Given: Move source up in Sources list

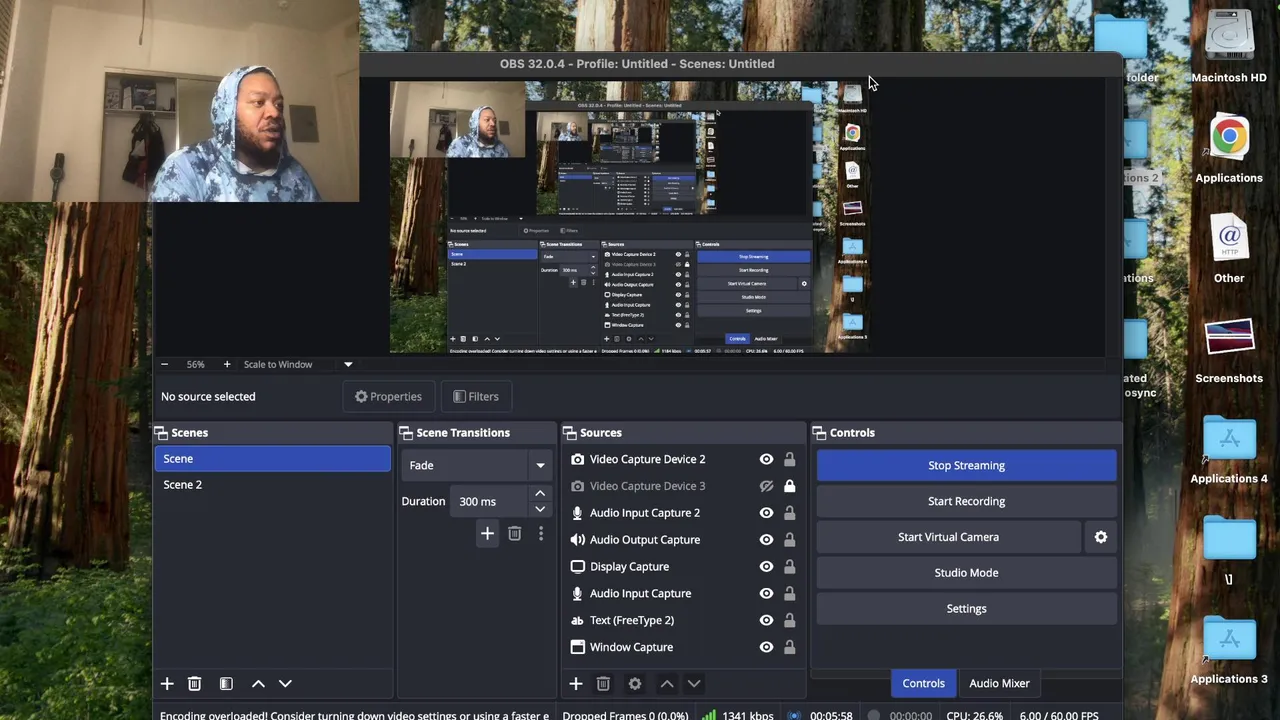Looking at the screenshot, I should tap(667, 684).
